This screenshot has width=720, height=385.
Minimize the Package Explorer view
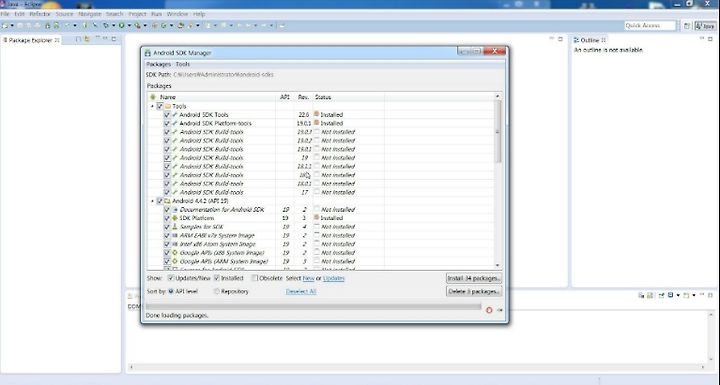tap(105, 39)
